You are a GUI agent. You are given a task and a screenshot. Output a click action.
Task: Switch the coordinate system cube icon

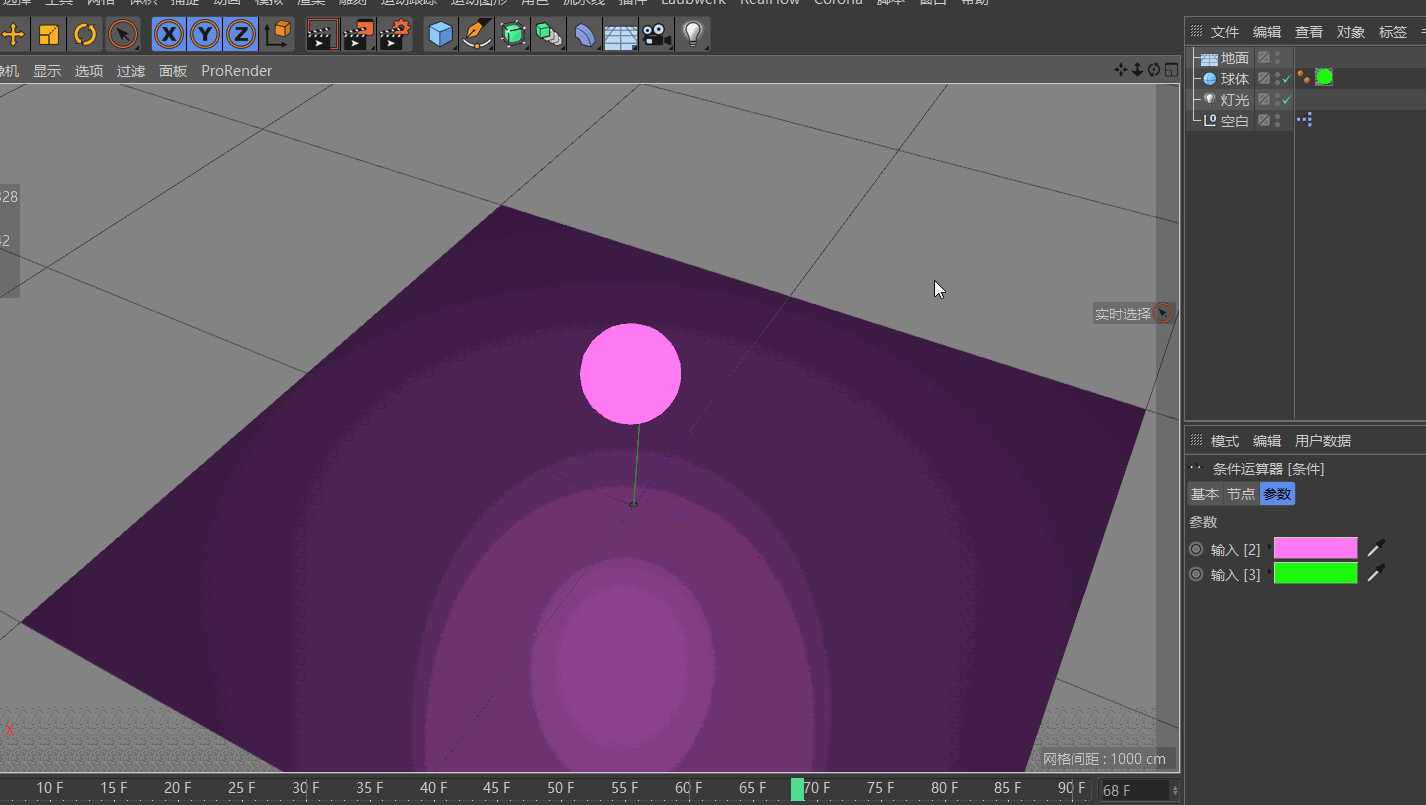coord(278,35)
